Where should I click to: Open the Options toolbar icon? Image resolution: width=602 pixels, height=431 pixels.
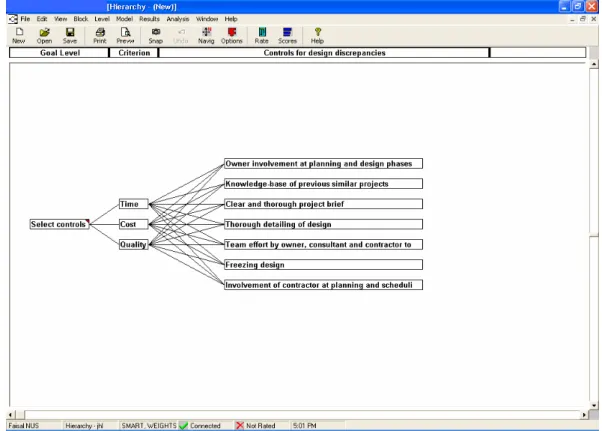[x=232, y=36]
